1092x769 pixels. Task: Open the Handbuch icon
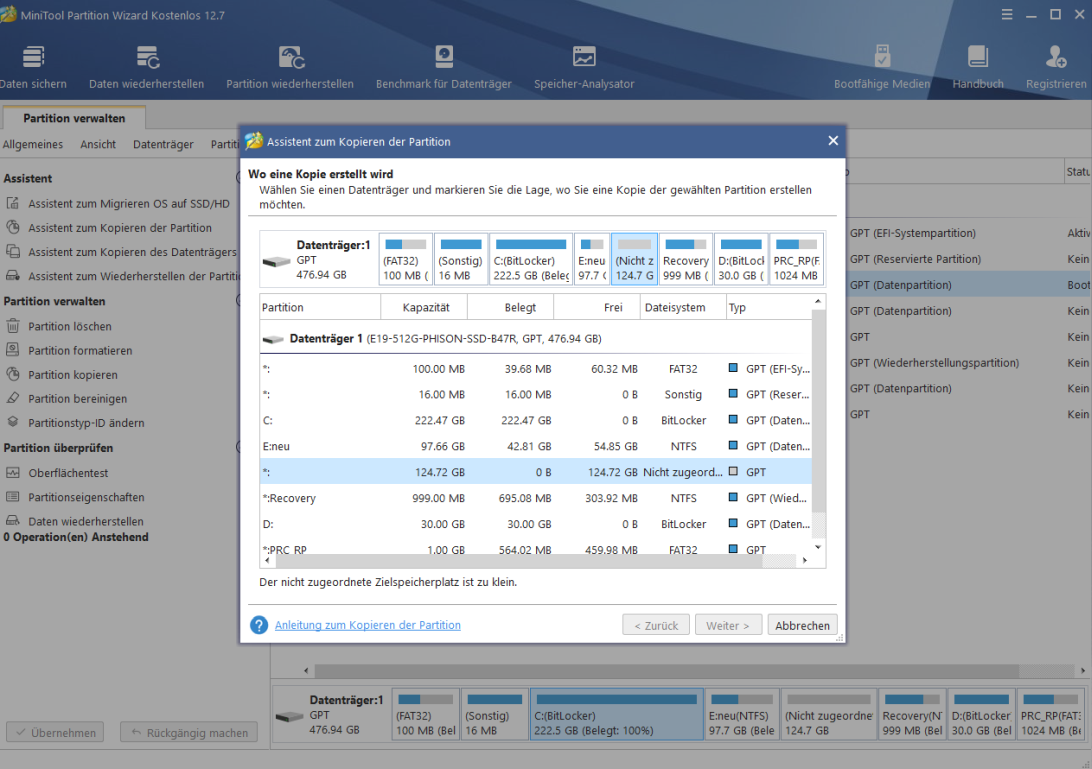pos(978,68)
